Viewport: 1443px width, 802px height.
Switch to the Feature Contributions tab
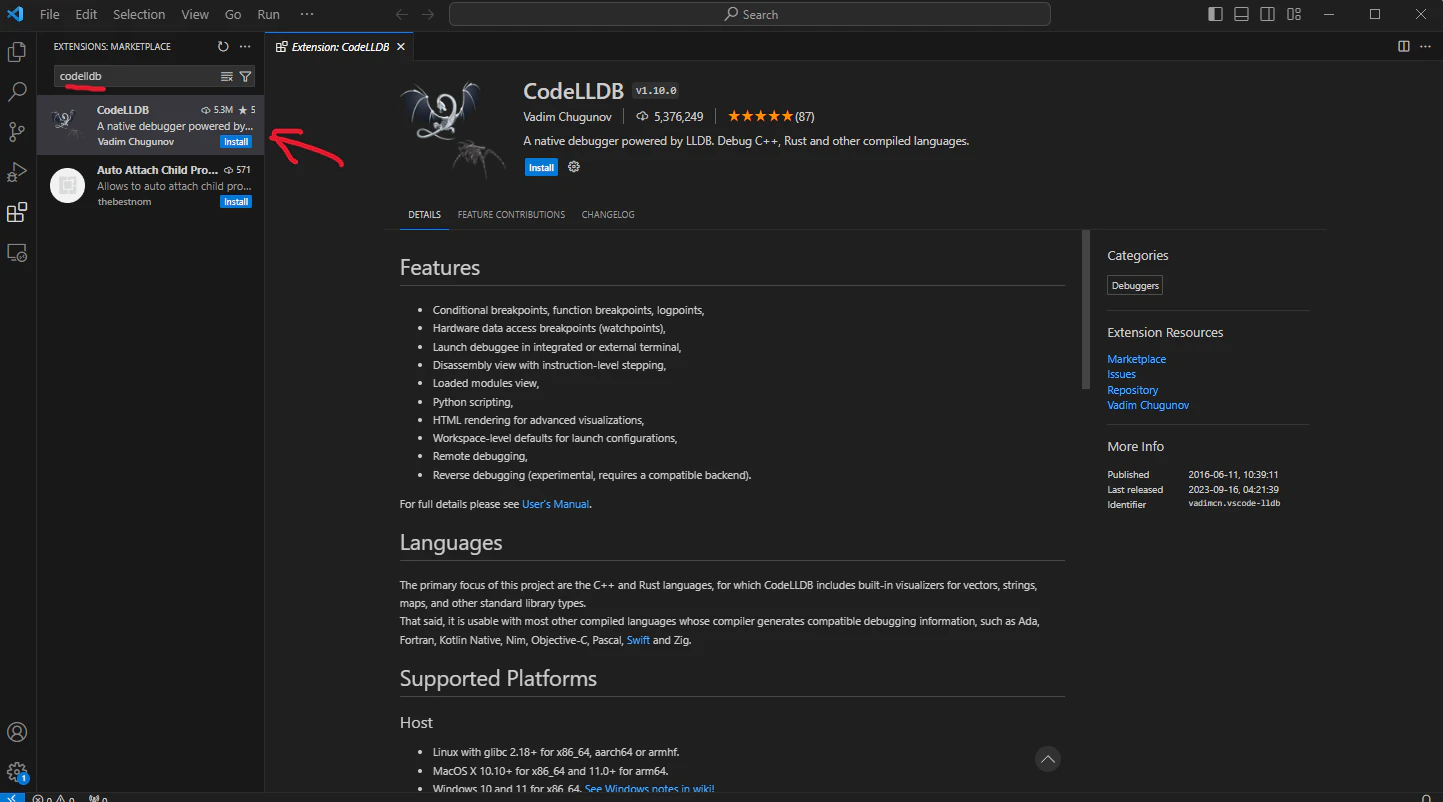pos(511,215)
